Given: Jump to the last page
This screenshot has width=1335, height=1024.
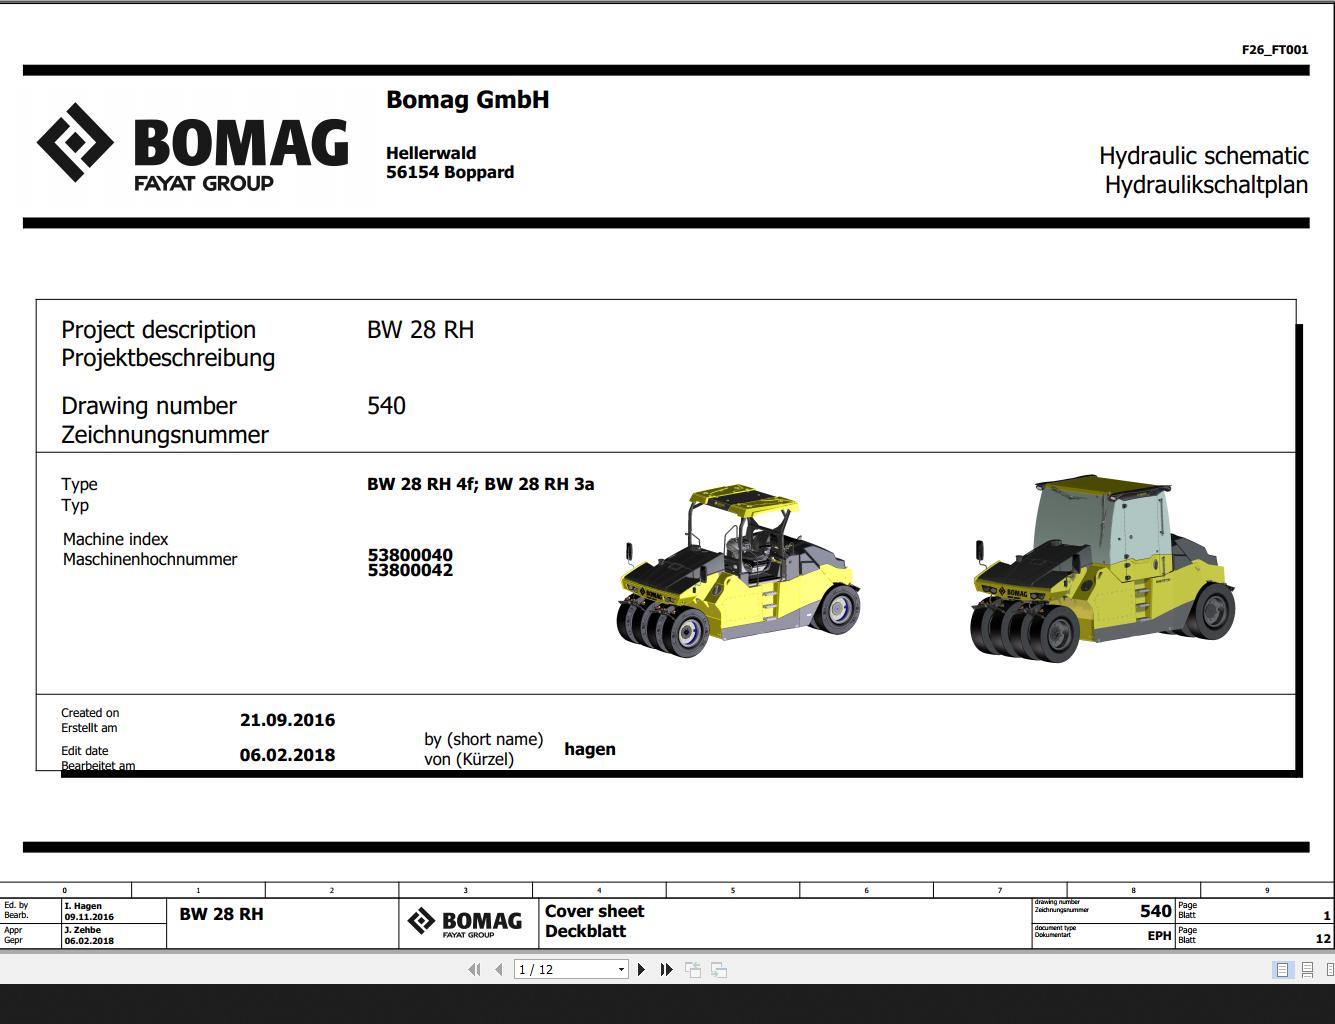Looking at the screenshot, I should coord(666,969).
